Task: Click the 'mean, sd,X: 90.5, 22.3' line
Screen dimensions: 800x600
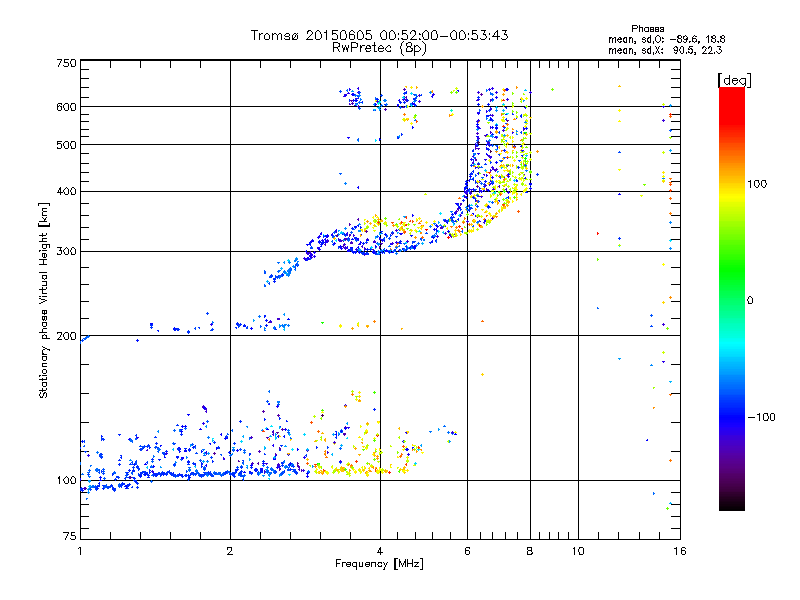Action: click(x=665, y=50)
